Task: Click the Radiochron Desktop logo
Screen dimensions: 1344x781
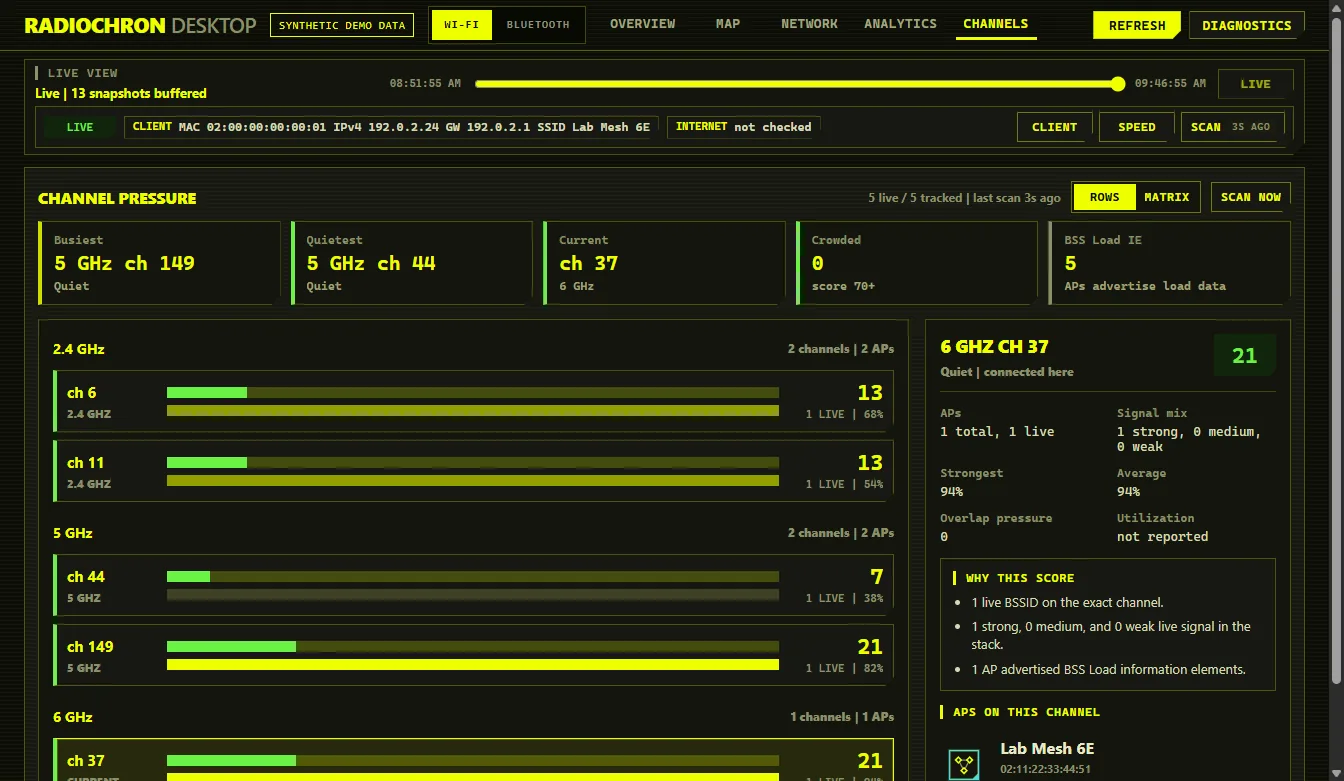Action: (140, 25)
